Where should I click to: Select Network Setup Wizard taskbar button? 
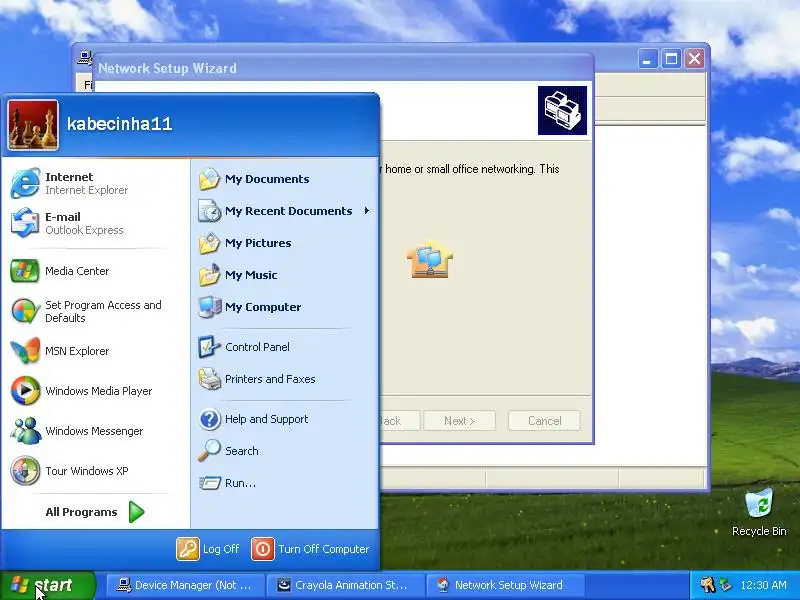point(505,585)
